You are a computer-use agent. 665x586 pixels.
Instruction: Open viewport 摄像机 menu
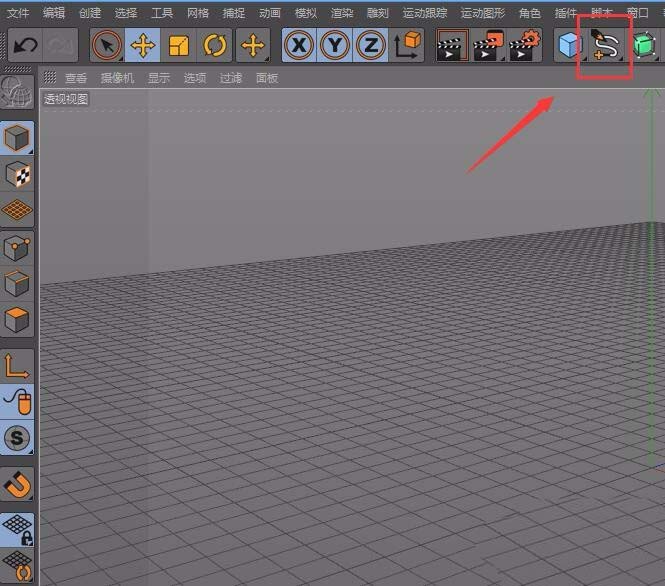[x=117, y=78]
